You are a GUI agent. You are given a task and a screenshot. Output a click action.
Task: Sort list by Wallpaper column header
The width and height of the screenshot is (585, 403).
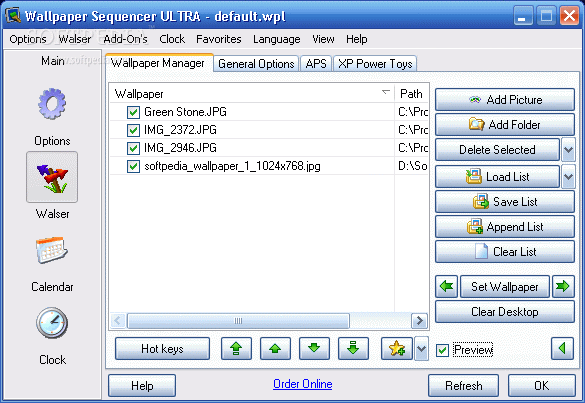click(x=251, y=93)
